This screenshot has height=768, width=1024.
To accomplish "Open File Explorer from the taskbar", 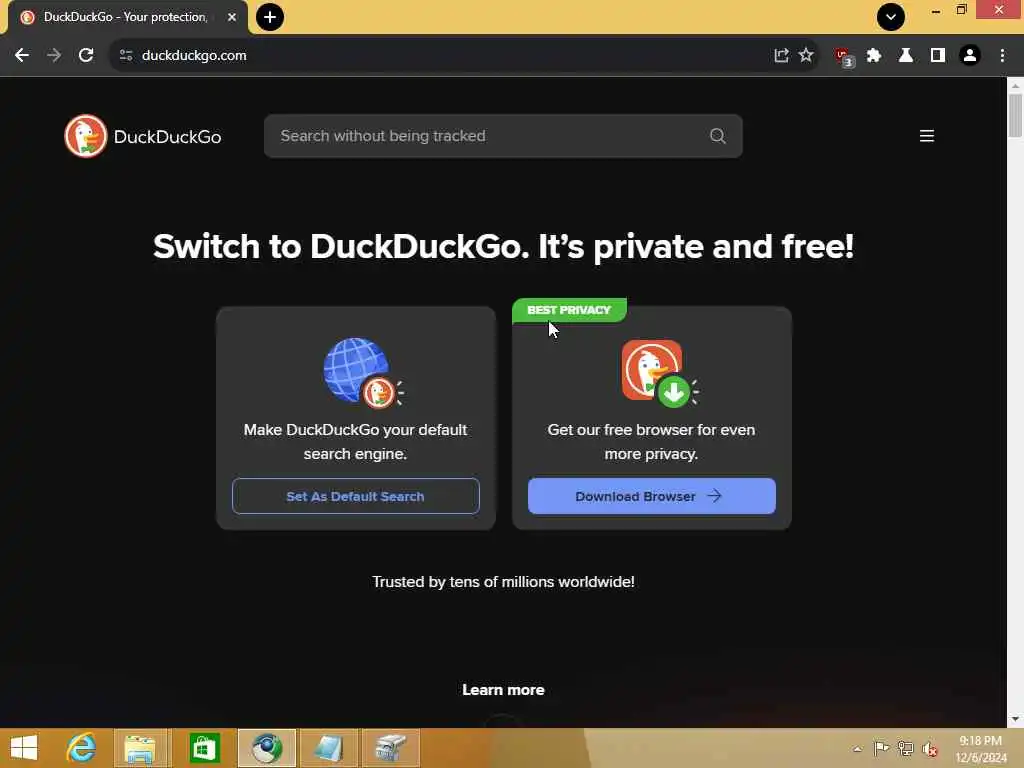I will [x=142, y=748].
